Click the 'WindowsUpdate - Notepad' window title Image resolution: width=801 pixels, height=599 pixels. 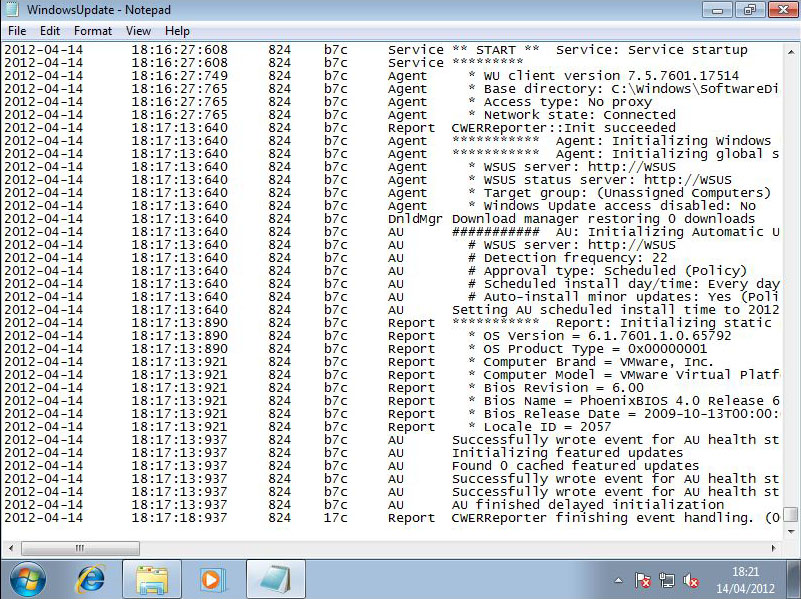[x=99, y=10]
